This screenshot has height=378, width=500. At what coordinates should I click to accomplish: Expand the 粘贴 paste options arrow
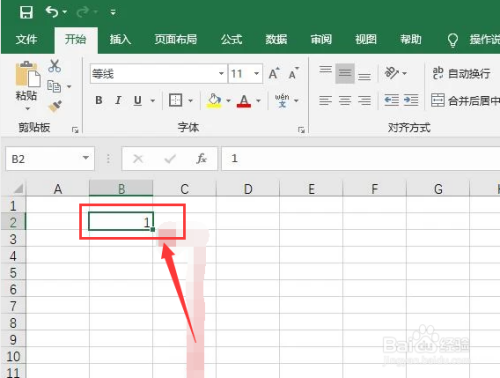[27, 109]
